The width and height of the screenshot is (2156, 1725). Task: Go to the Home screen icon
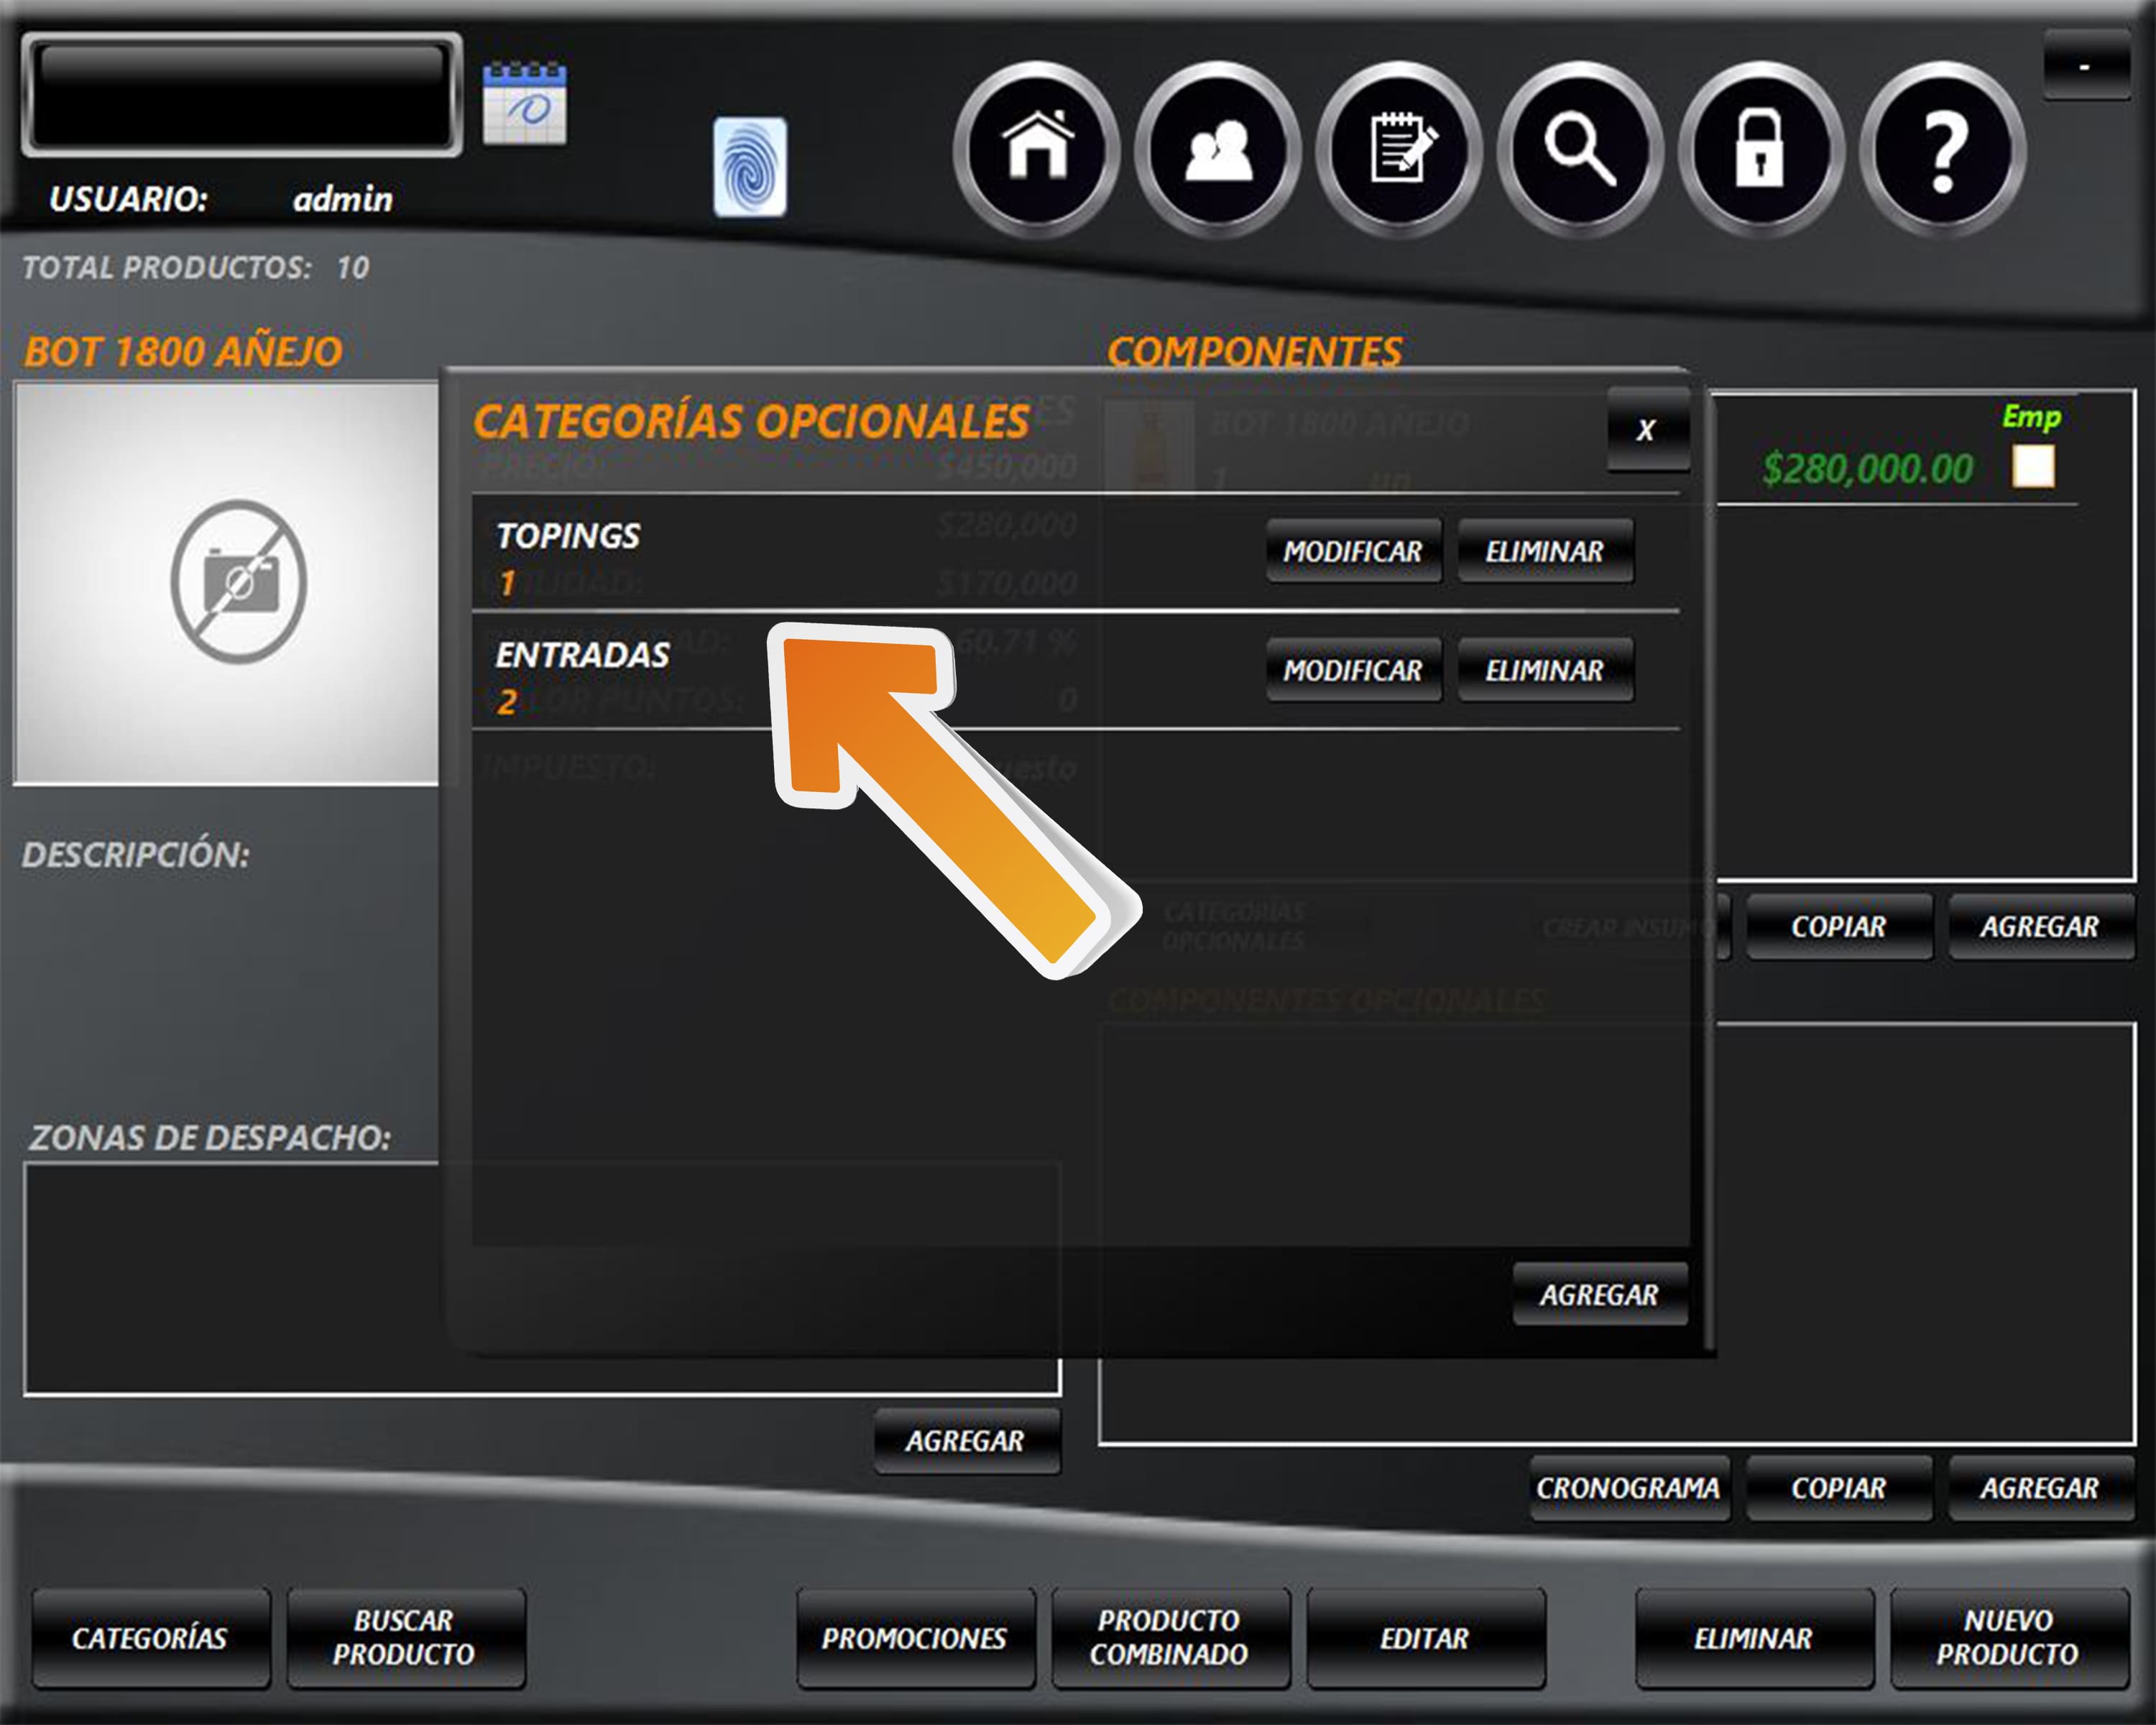(1037, 149)
